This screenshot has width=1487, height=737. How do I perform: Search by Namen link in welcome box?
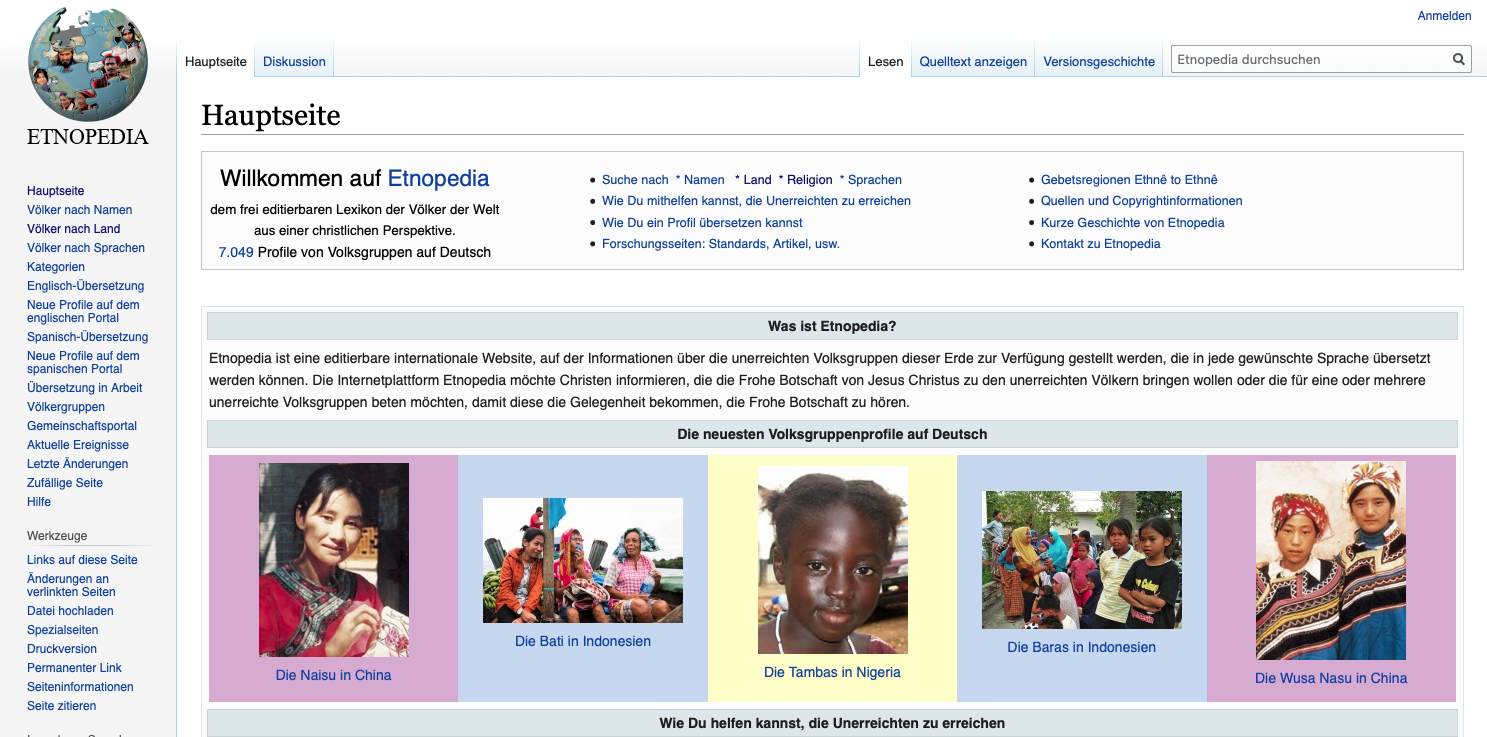704,180
